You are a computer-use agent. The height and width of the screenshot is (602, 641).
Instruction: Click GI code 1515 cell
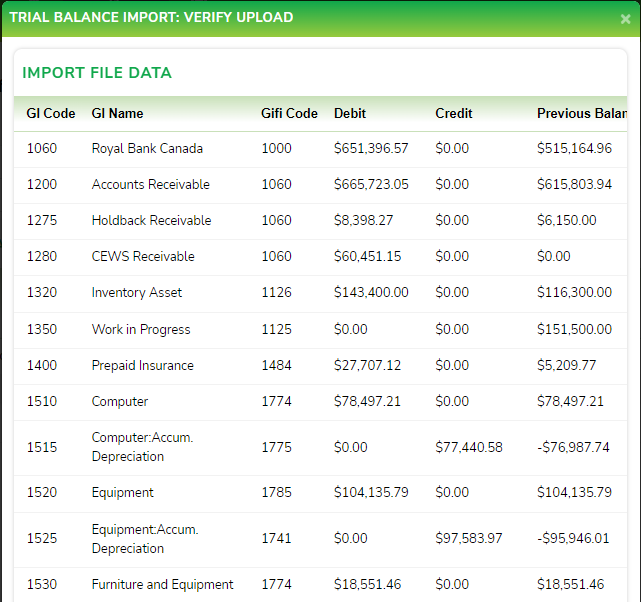pyautogui.click(x=42, y=447)
